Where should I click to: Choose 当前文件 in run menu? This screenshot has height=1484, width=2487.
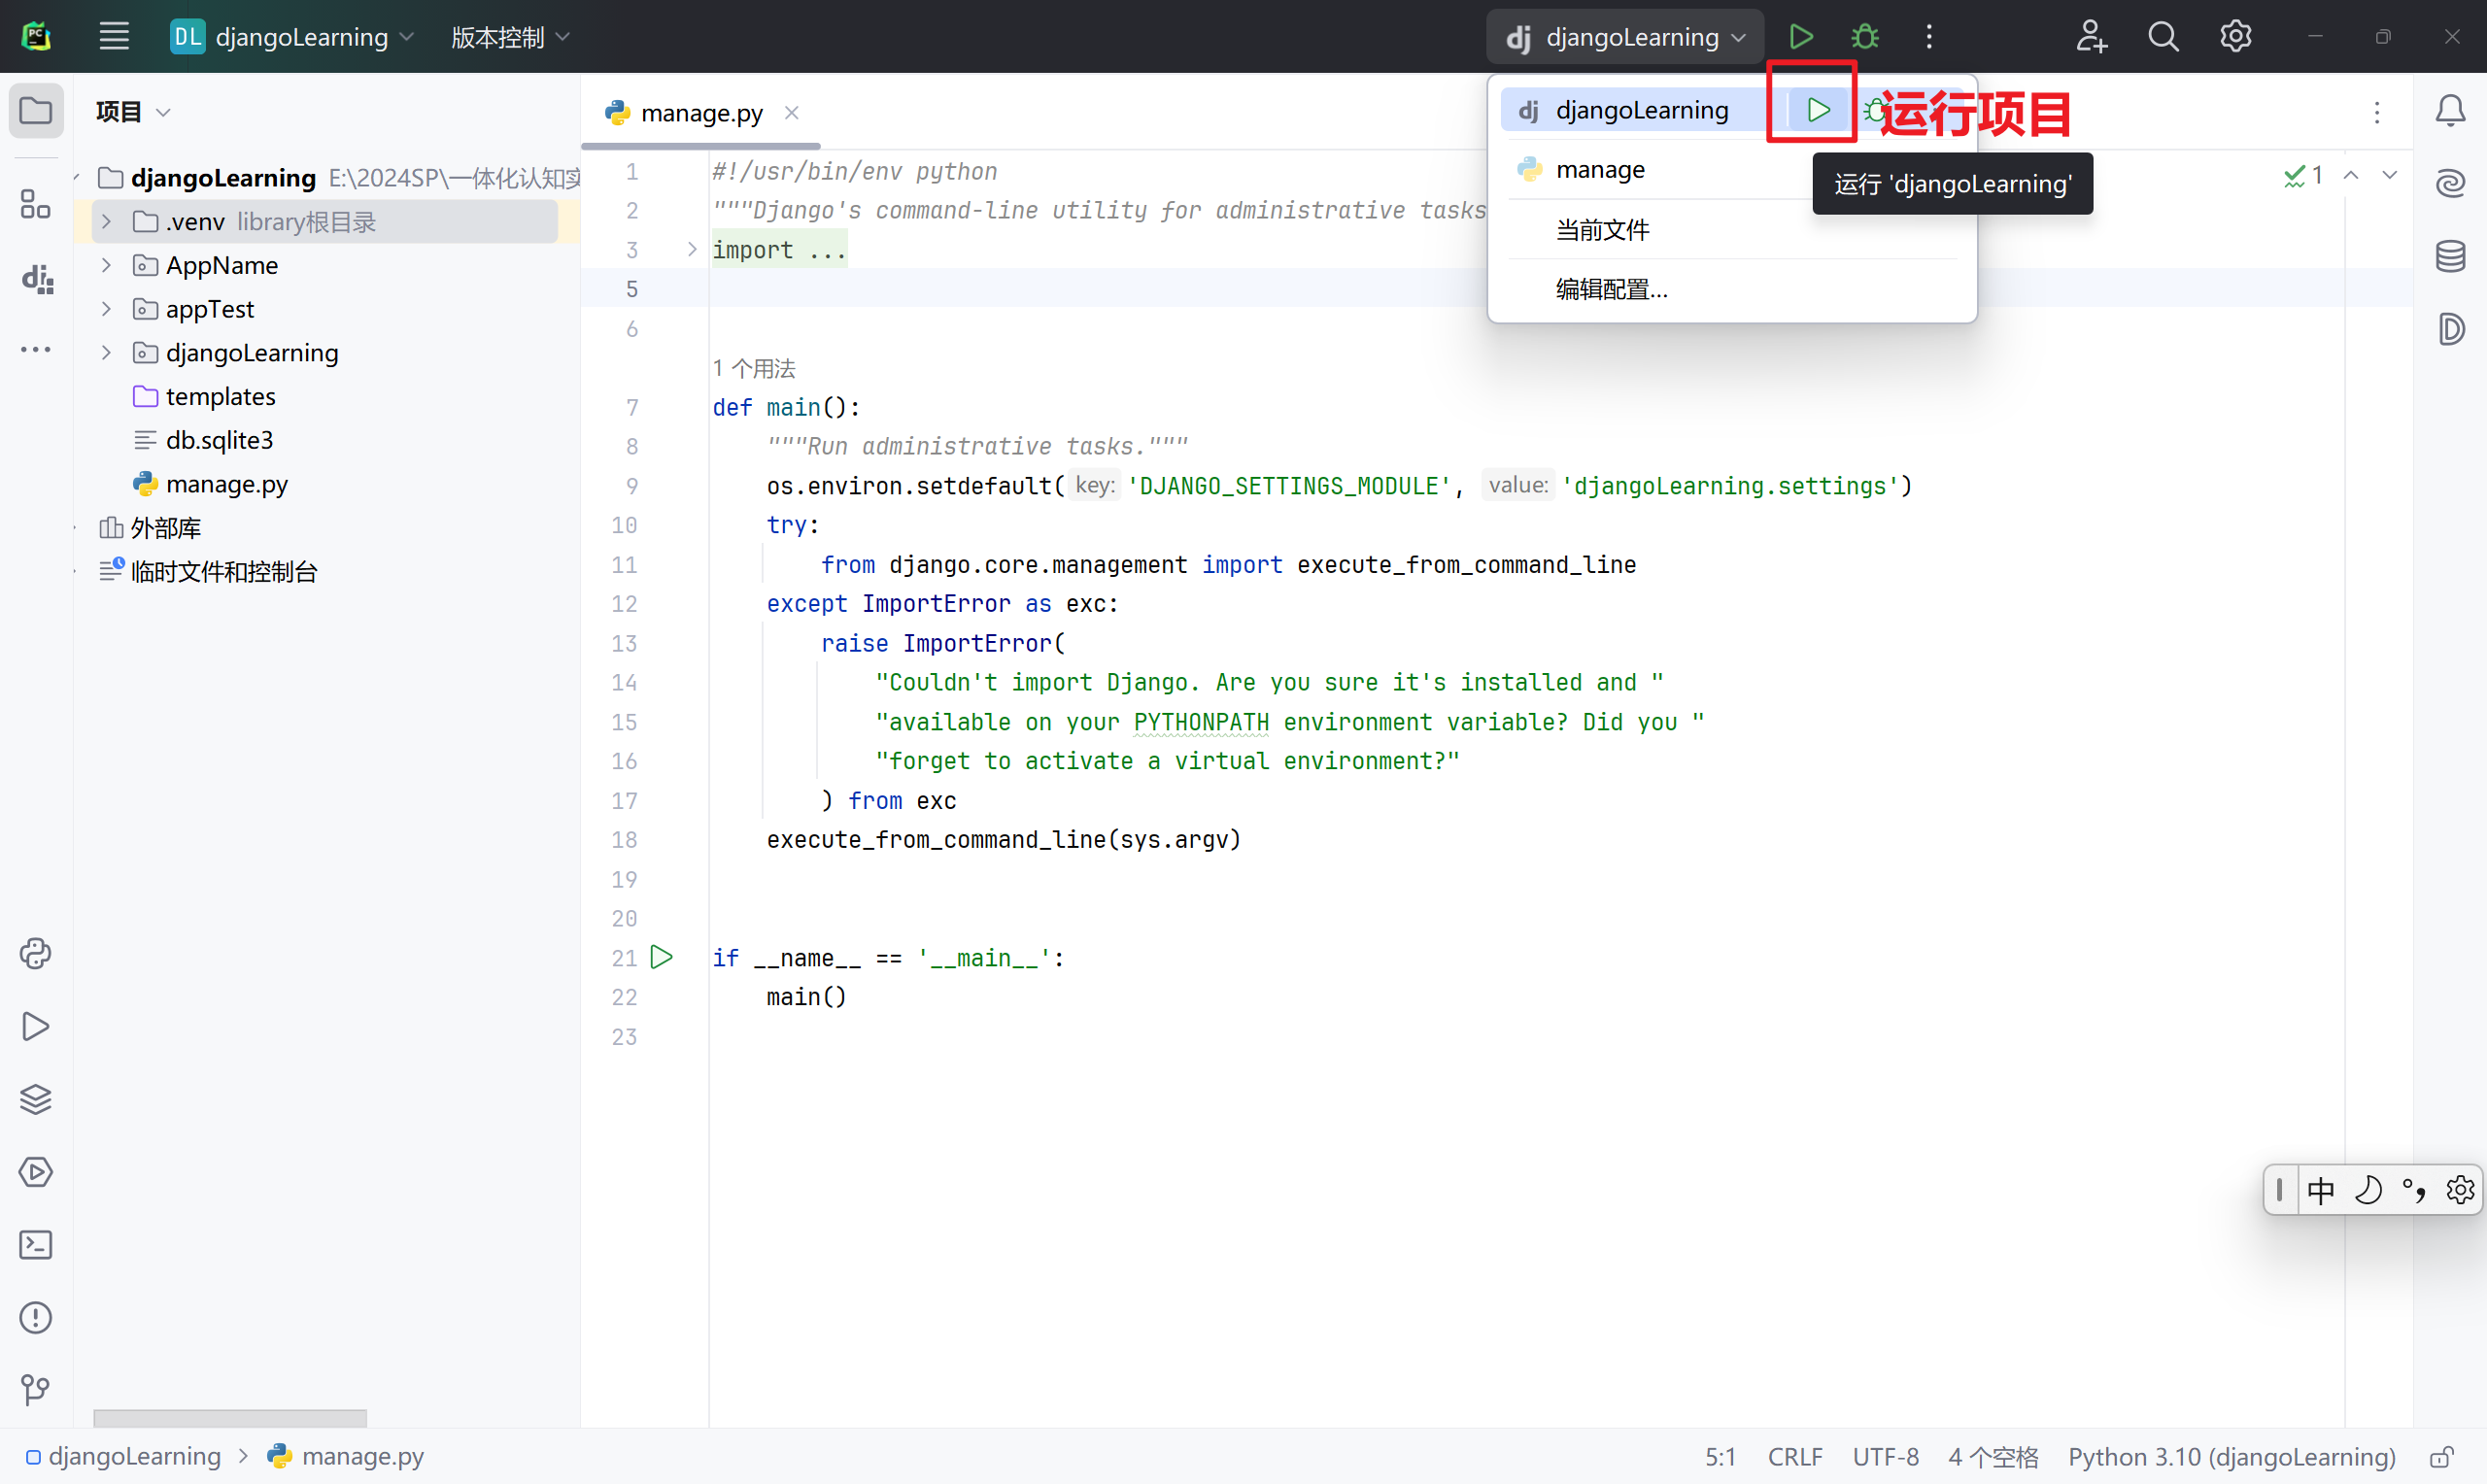click(x=1602, y=230)
